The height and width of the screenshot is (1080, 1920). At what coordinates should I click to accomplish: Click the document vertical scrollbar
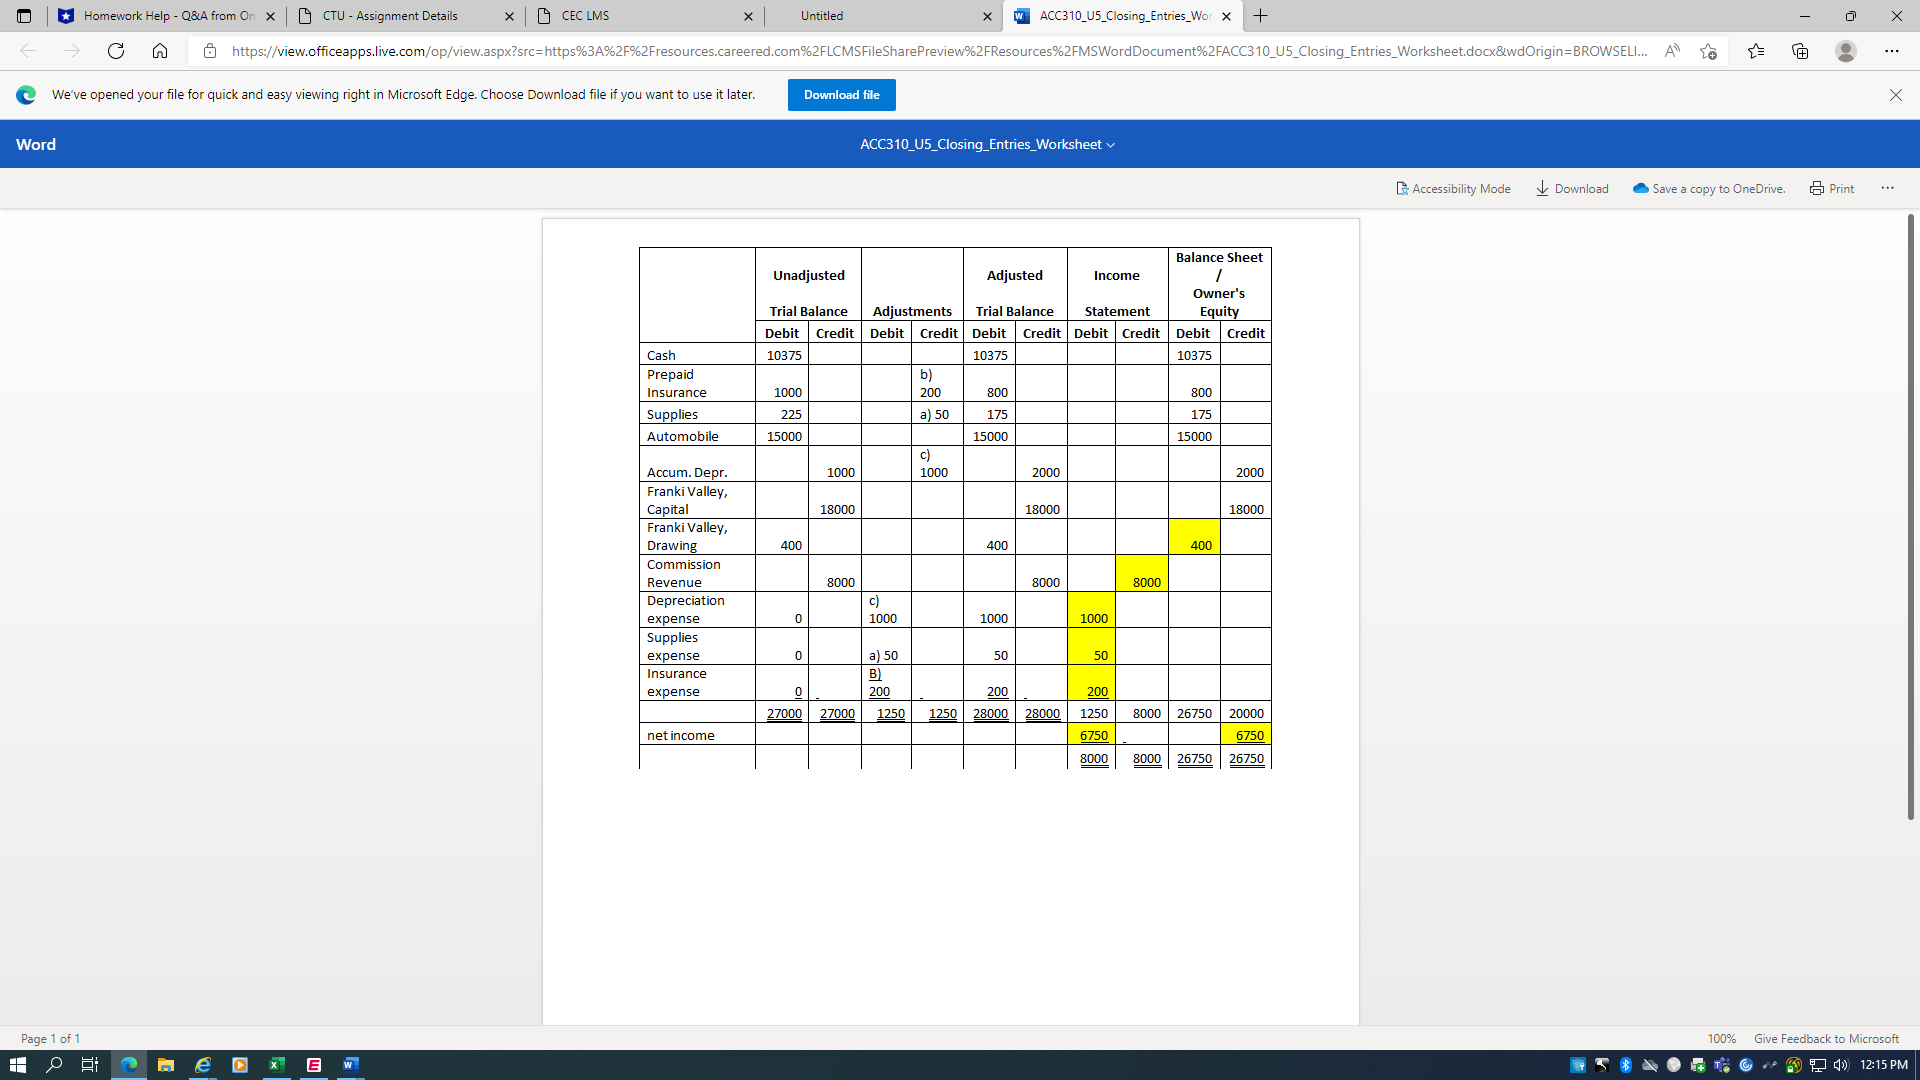(x=1910, y=517)
